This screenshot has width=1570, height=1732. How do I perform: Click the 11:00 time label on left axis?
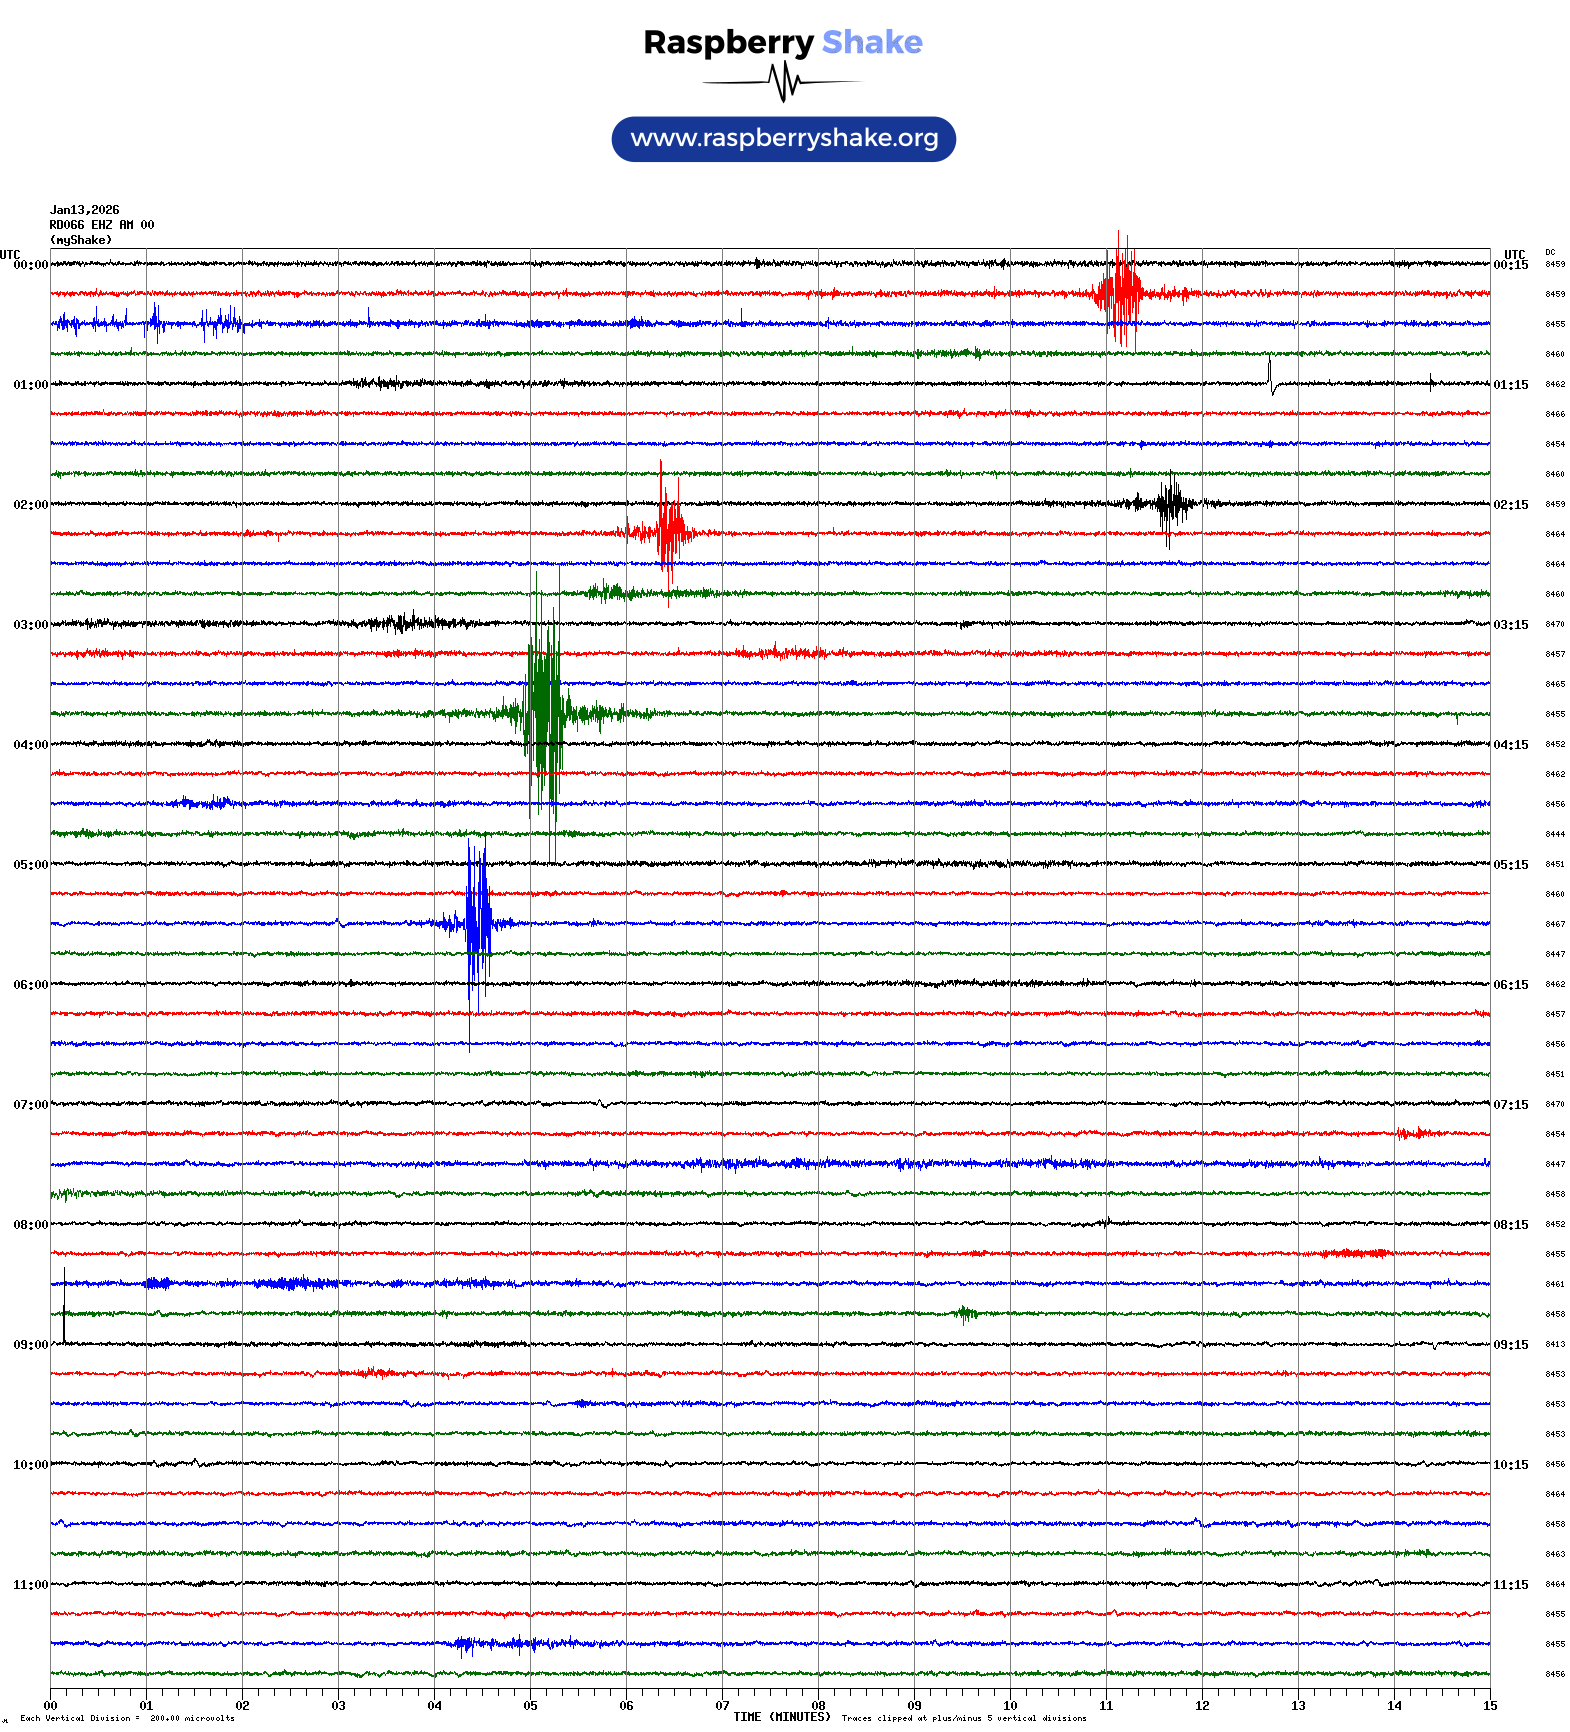click(30, 1585)
